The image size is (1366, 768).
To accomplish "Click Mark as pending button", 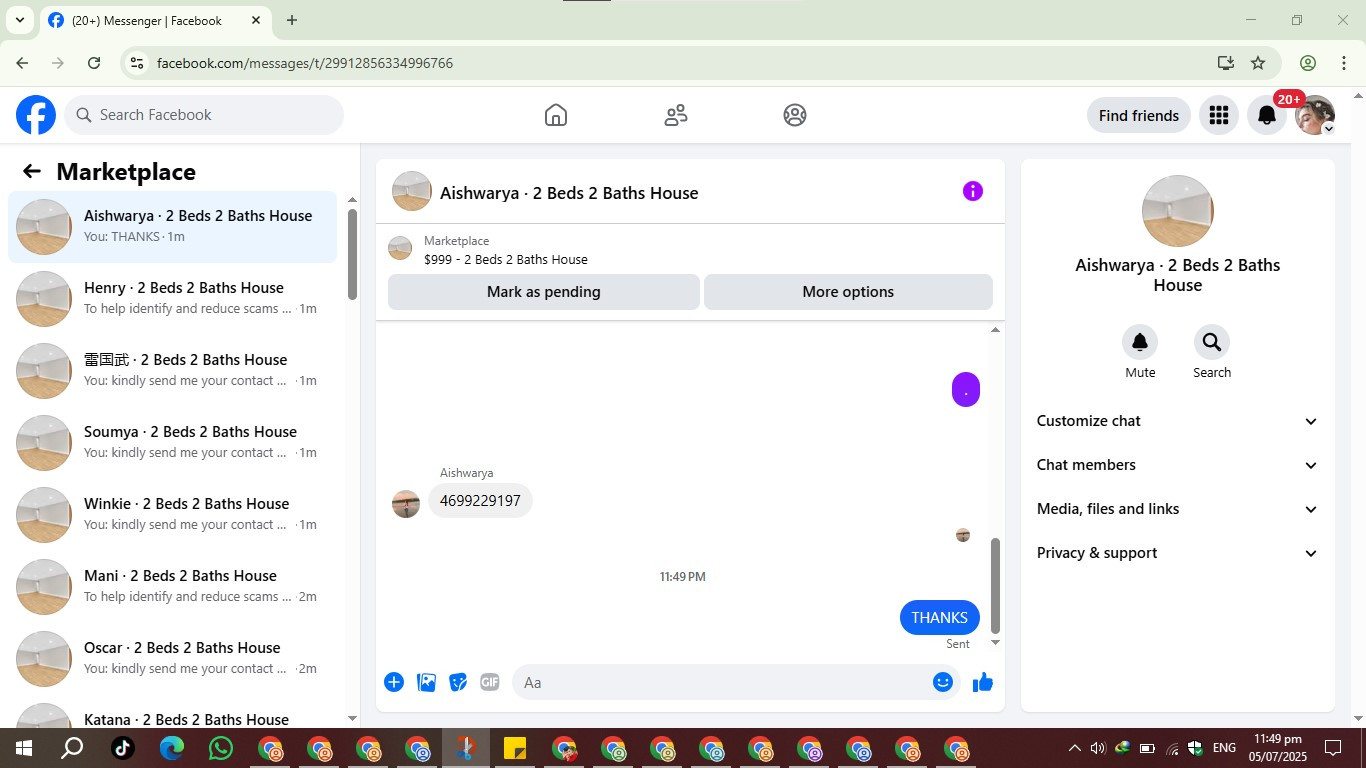I will click(544, 292).
